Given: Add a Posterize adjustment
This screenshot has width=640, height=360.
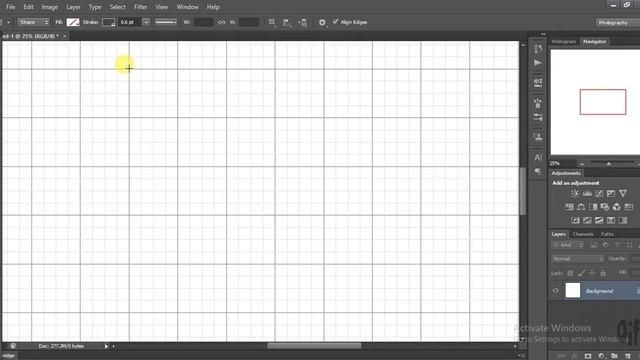Looking at the screenshot, I should tap(587, 220).
